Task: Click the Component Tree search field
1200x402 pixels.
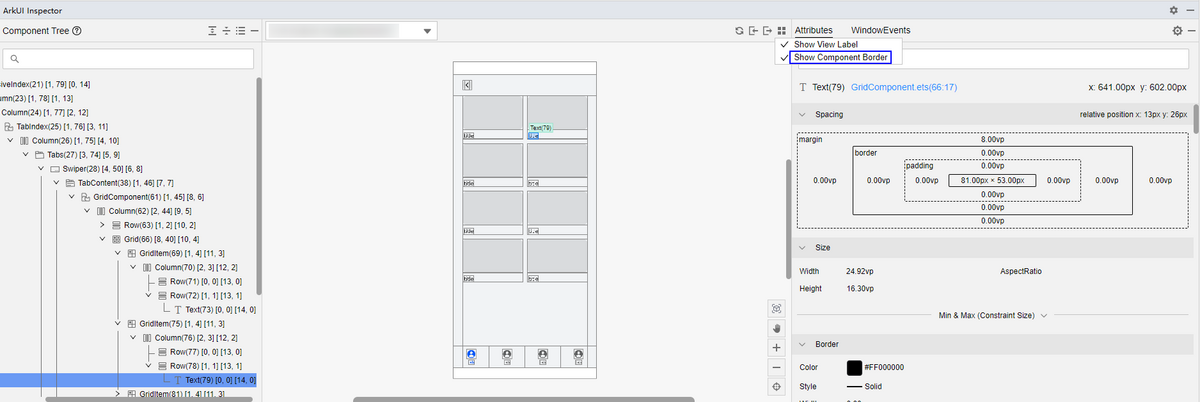Action: pyautogui.click(x=130, y=60)
